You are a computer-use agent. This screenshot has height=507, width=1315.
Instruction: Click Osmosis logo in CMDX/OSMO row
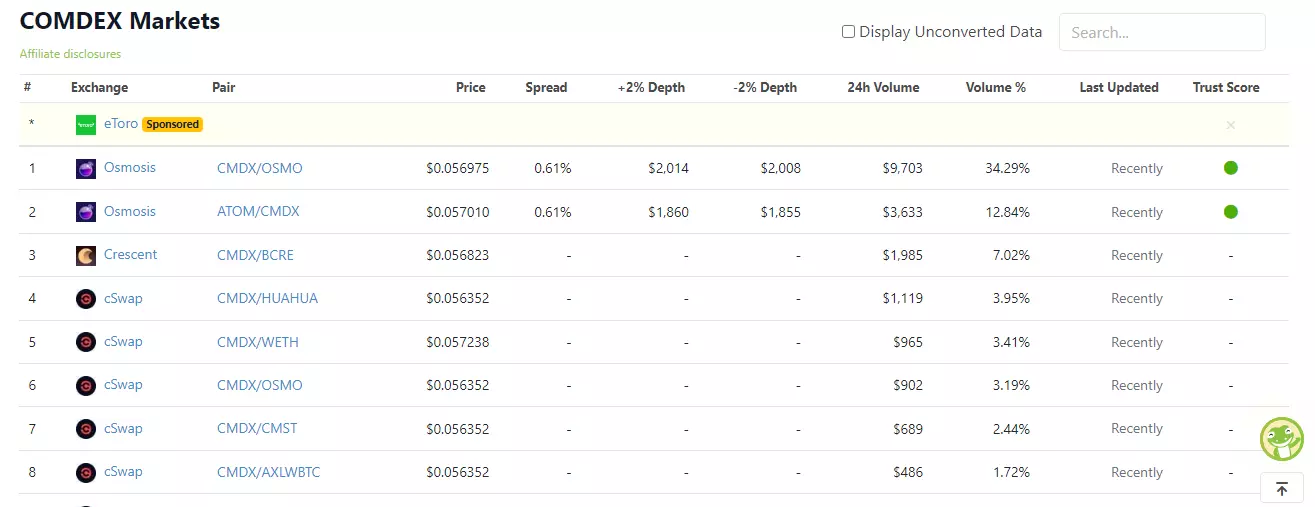pos(86,169)
